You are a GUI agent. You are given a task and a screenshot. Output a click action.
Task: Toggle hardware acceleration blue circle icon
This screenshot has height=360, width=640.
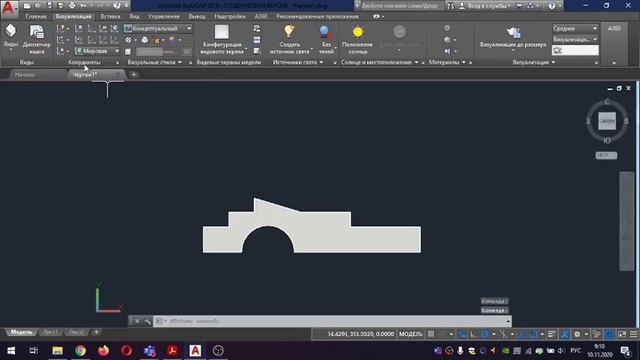tap(610, 334)
